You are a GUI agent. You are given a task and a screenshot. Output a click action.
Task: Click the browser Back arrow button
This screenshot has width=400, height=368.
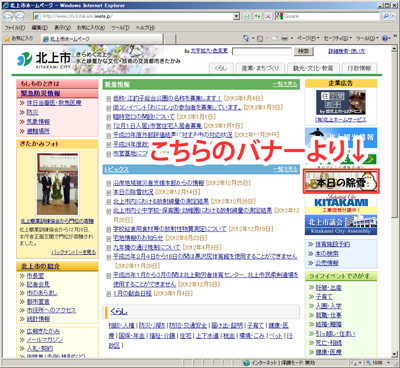[8, 16]
